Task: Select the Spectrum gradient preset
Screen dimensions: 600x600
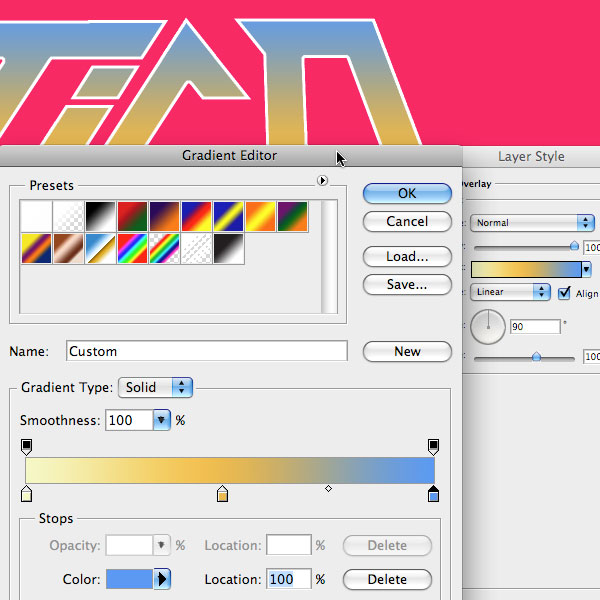Action: 132,249
